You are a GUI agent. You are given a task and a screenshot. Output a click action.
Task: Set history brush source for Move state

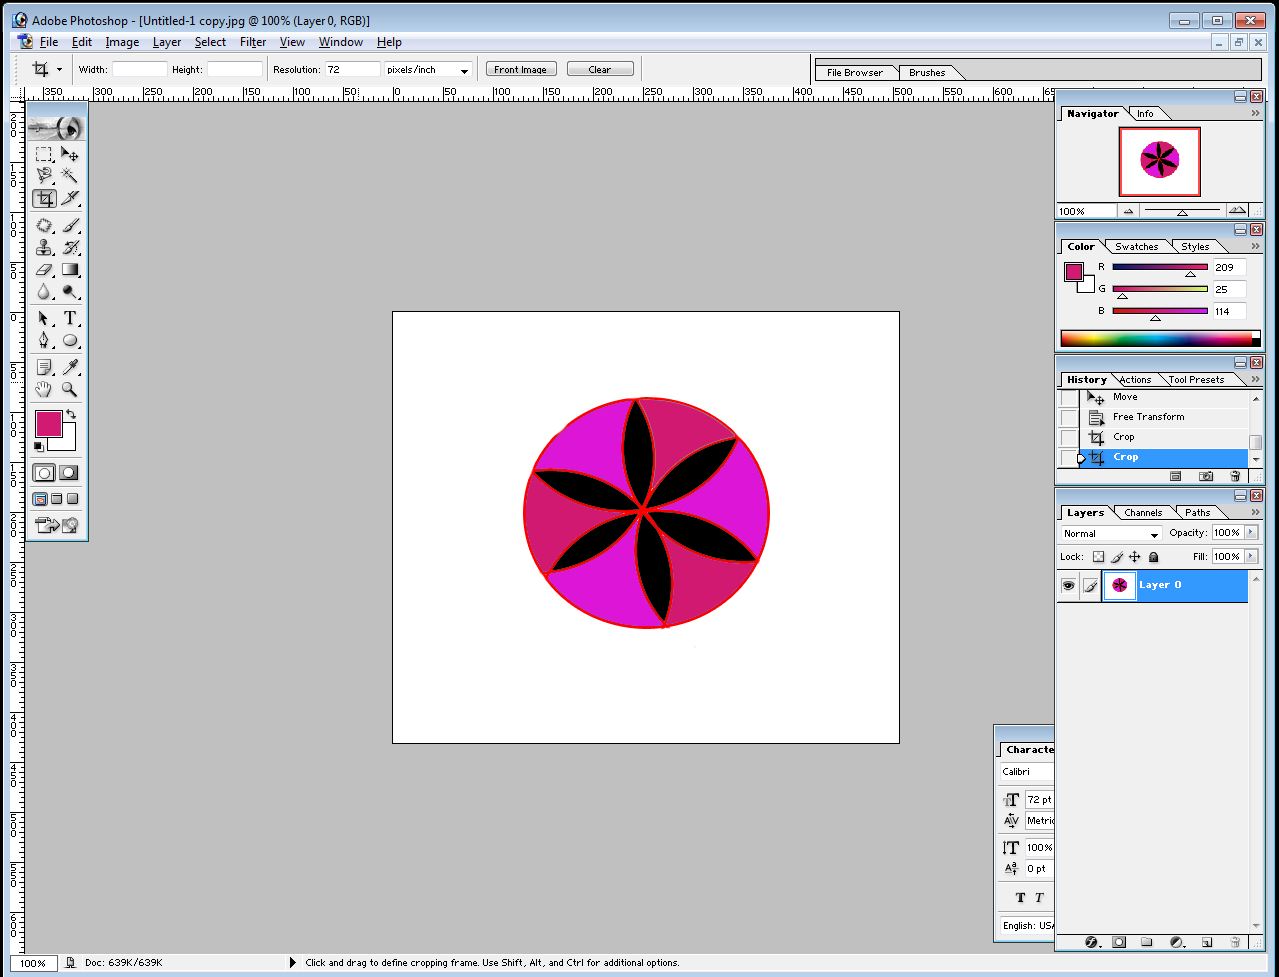tap(1068, 398)
